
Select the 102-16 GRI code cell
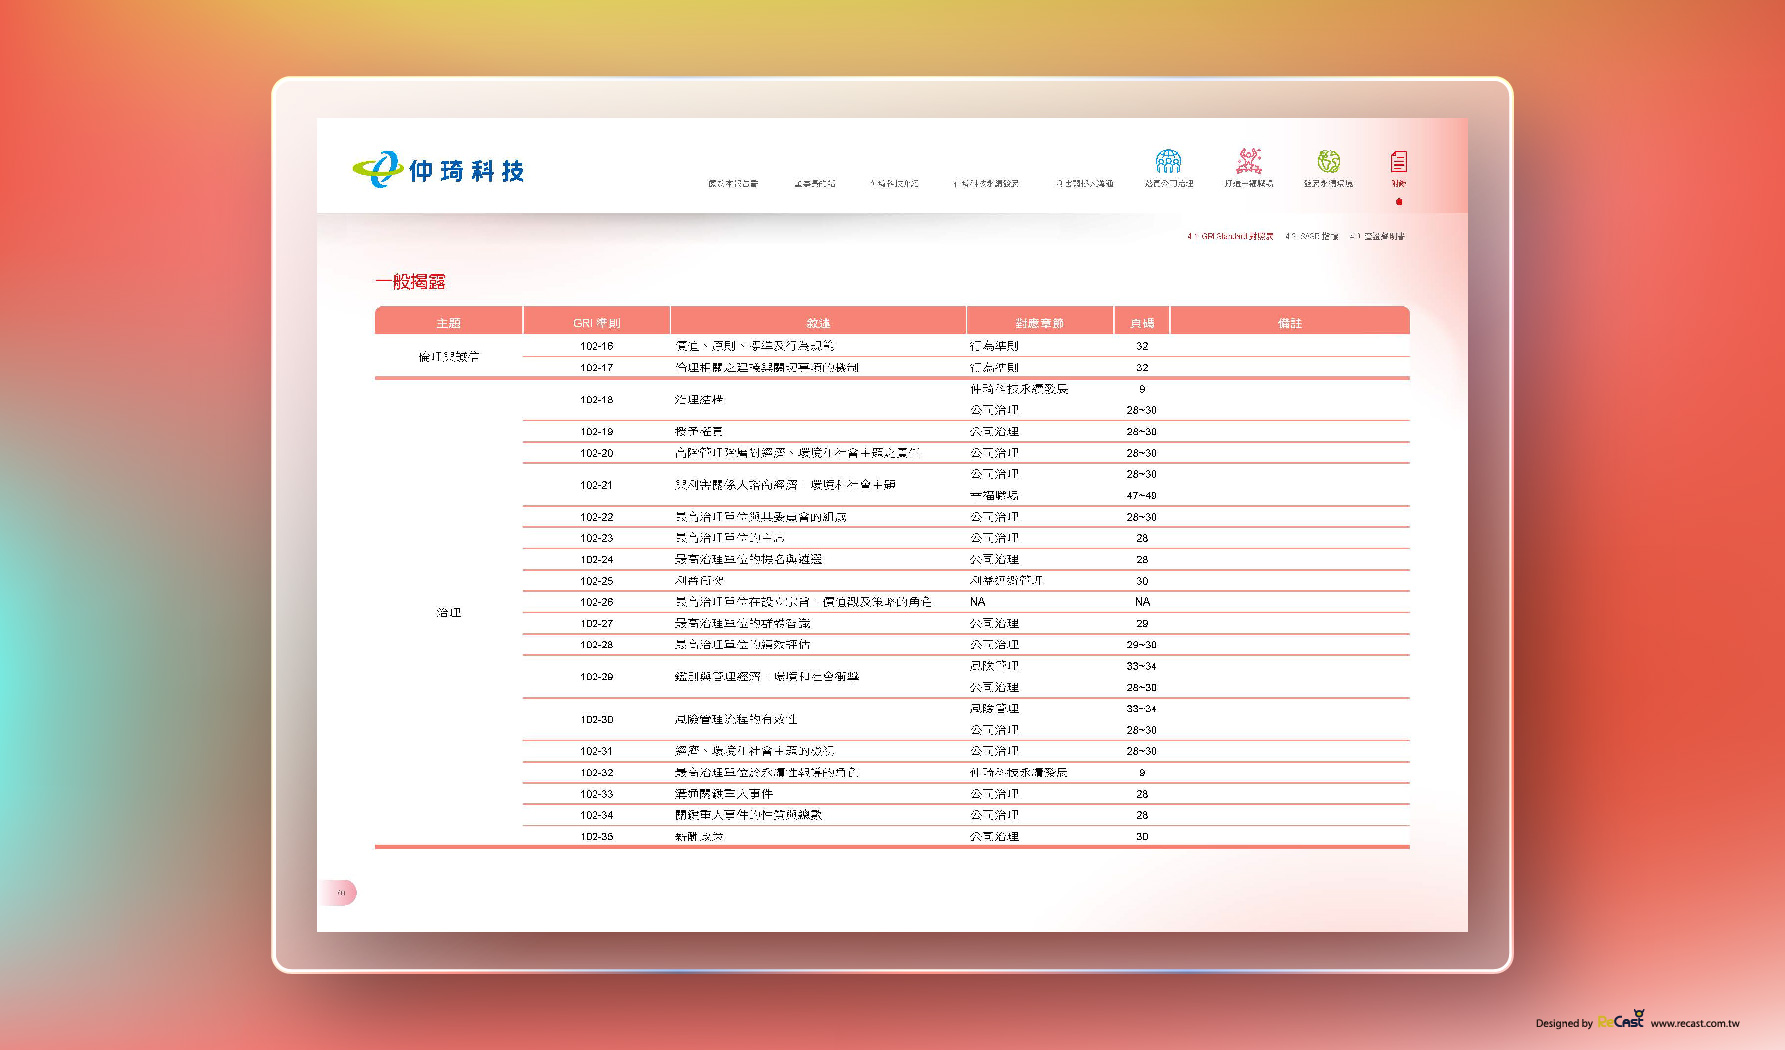pyautogui.click(x=597, y=346)
